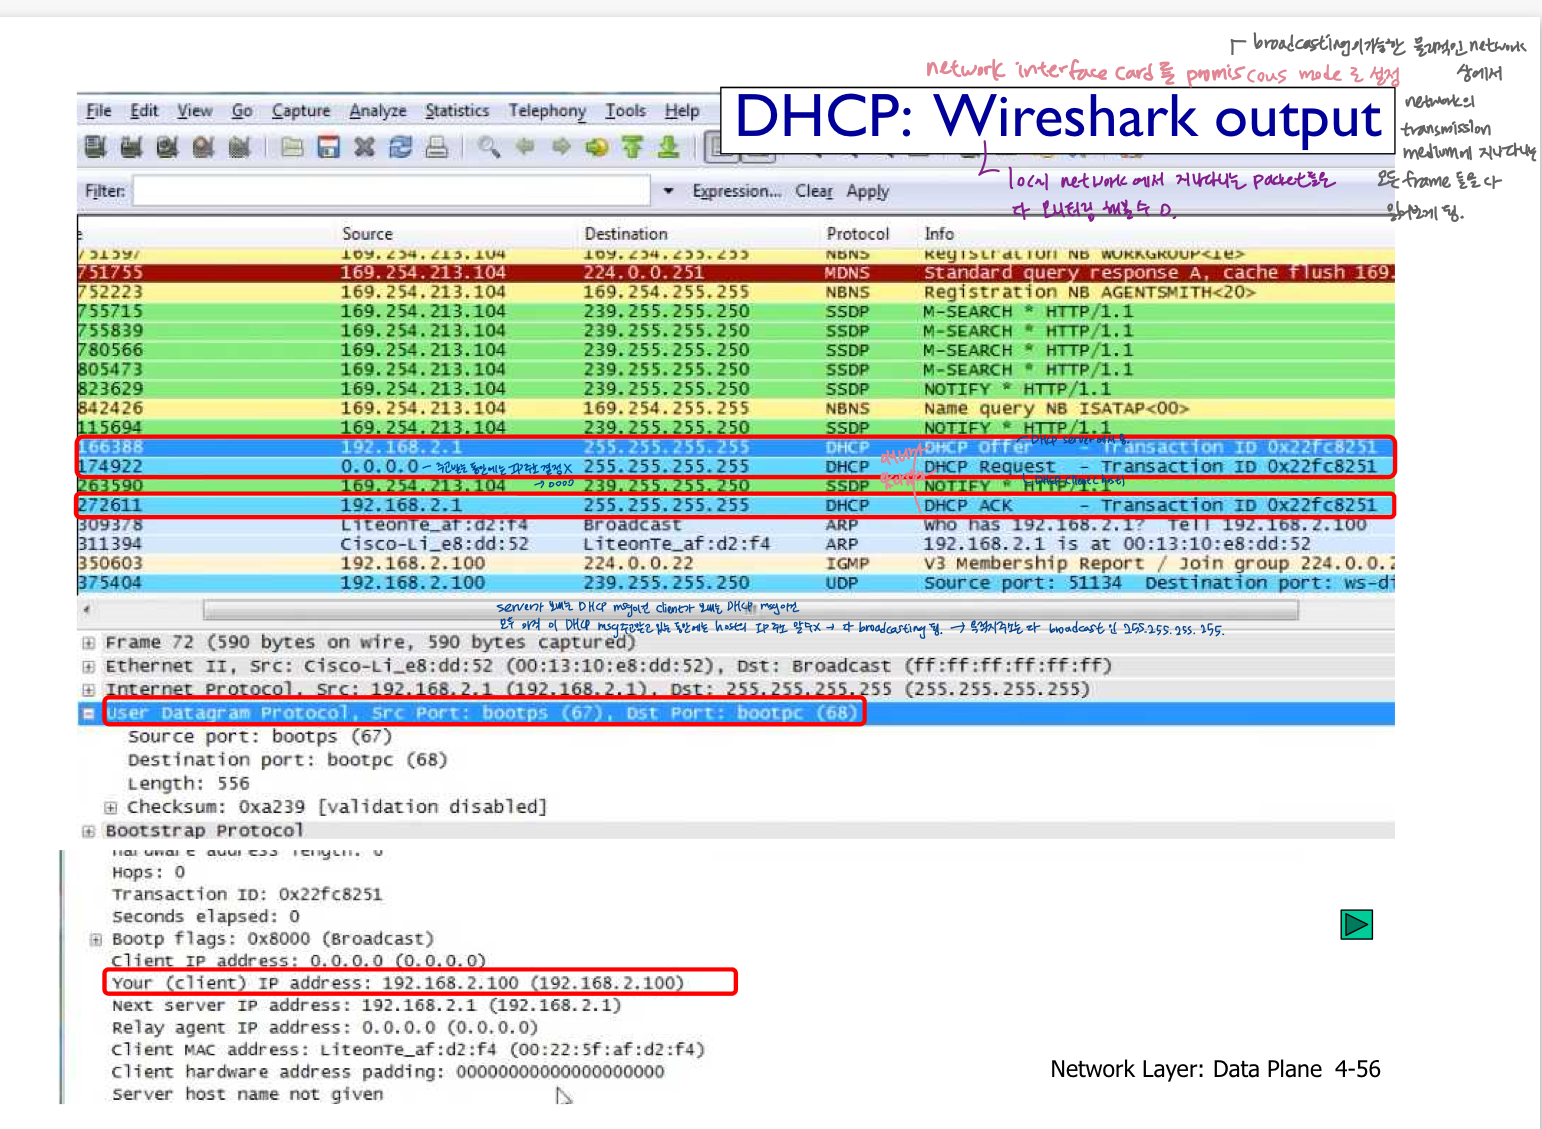This screenshot has height=1129, width=1542.
Task: Select the DHCP Request packet row
Action: (x=736, y=466)
